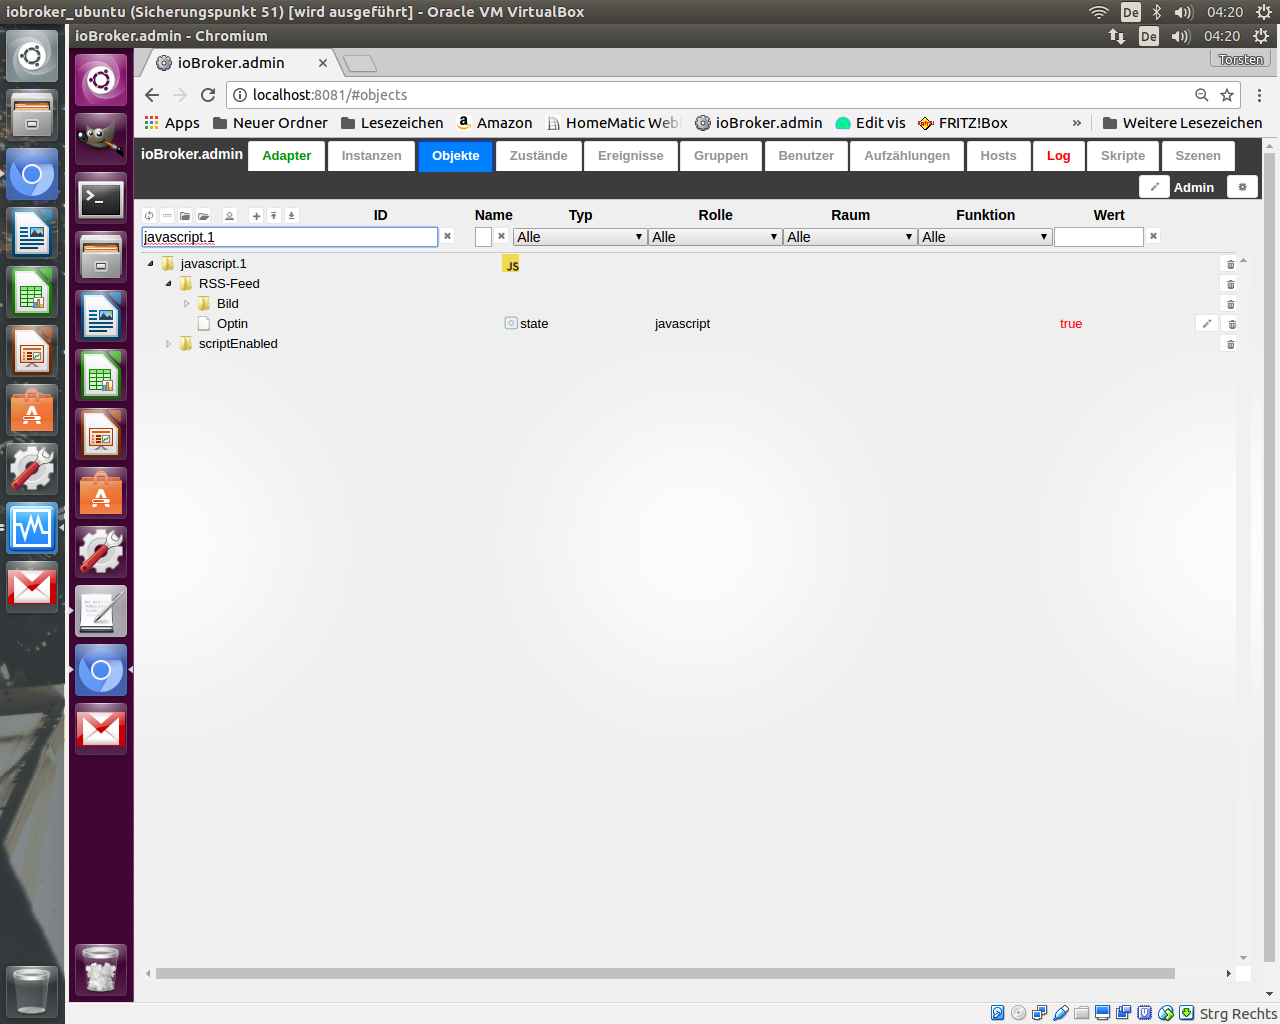Delete the javascript.1 object via trash icon
Viewport: 1280px width, 1024px height.
[1230, 264]
